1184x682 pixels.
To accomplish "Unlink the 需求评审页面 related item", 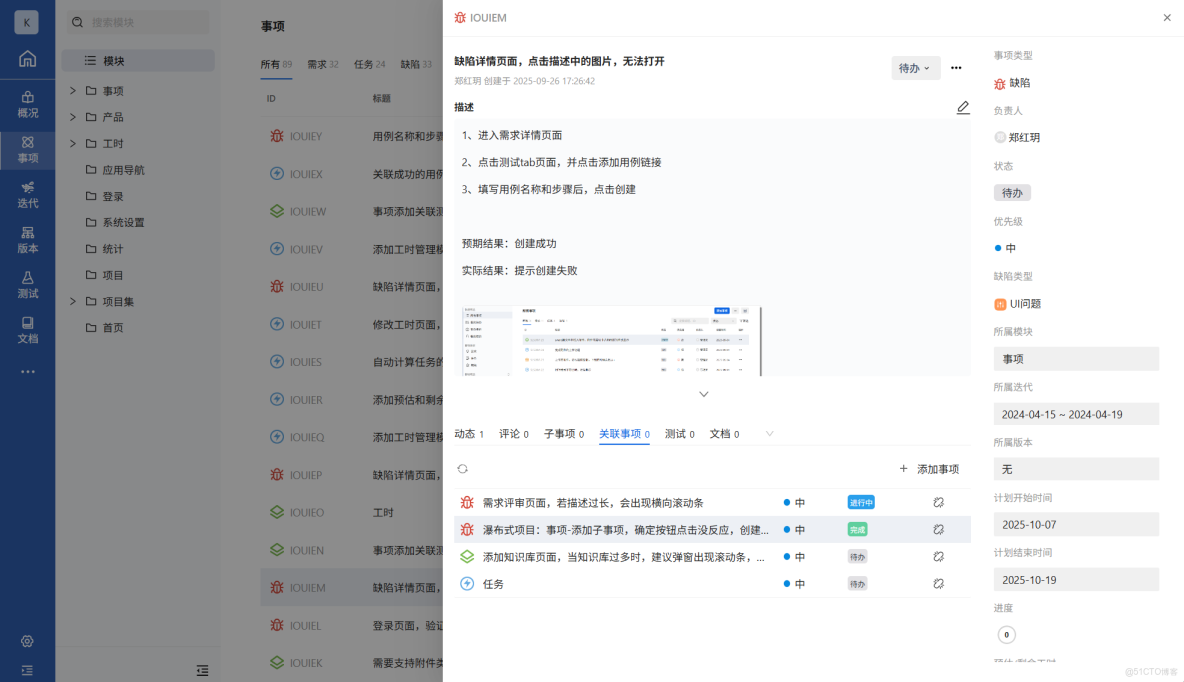I will [938, 503].
